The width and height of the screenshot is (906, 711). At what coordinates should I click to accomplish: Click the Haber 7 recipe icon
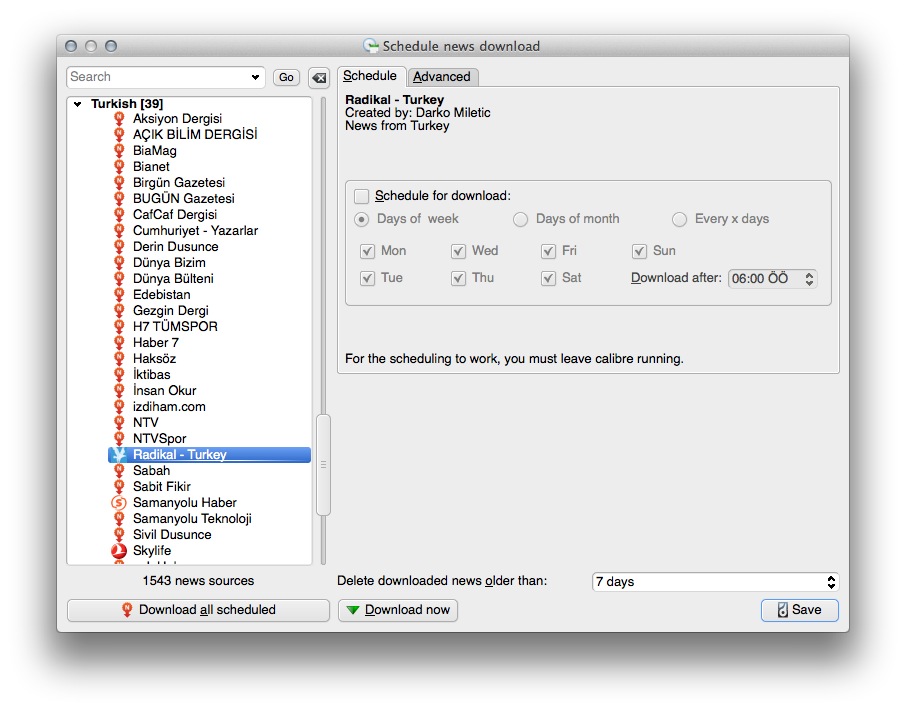point(119,343)
